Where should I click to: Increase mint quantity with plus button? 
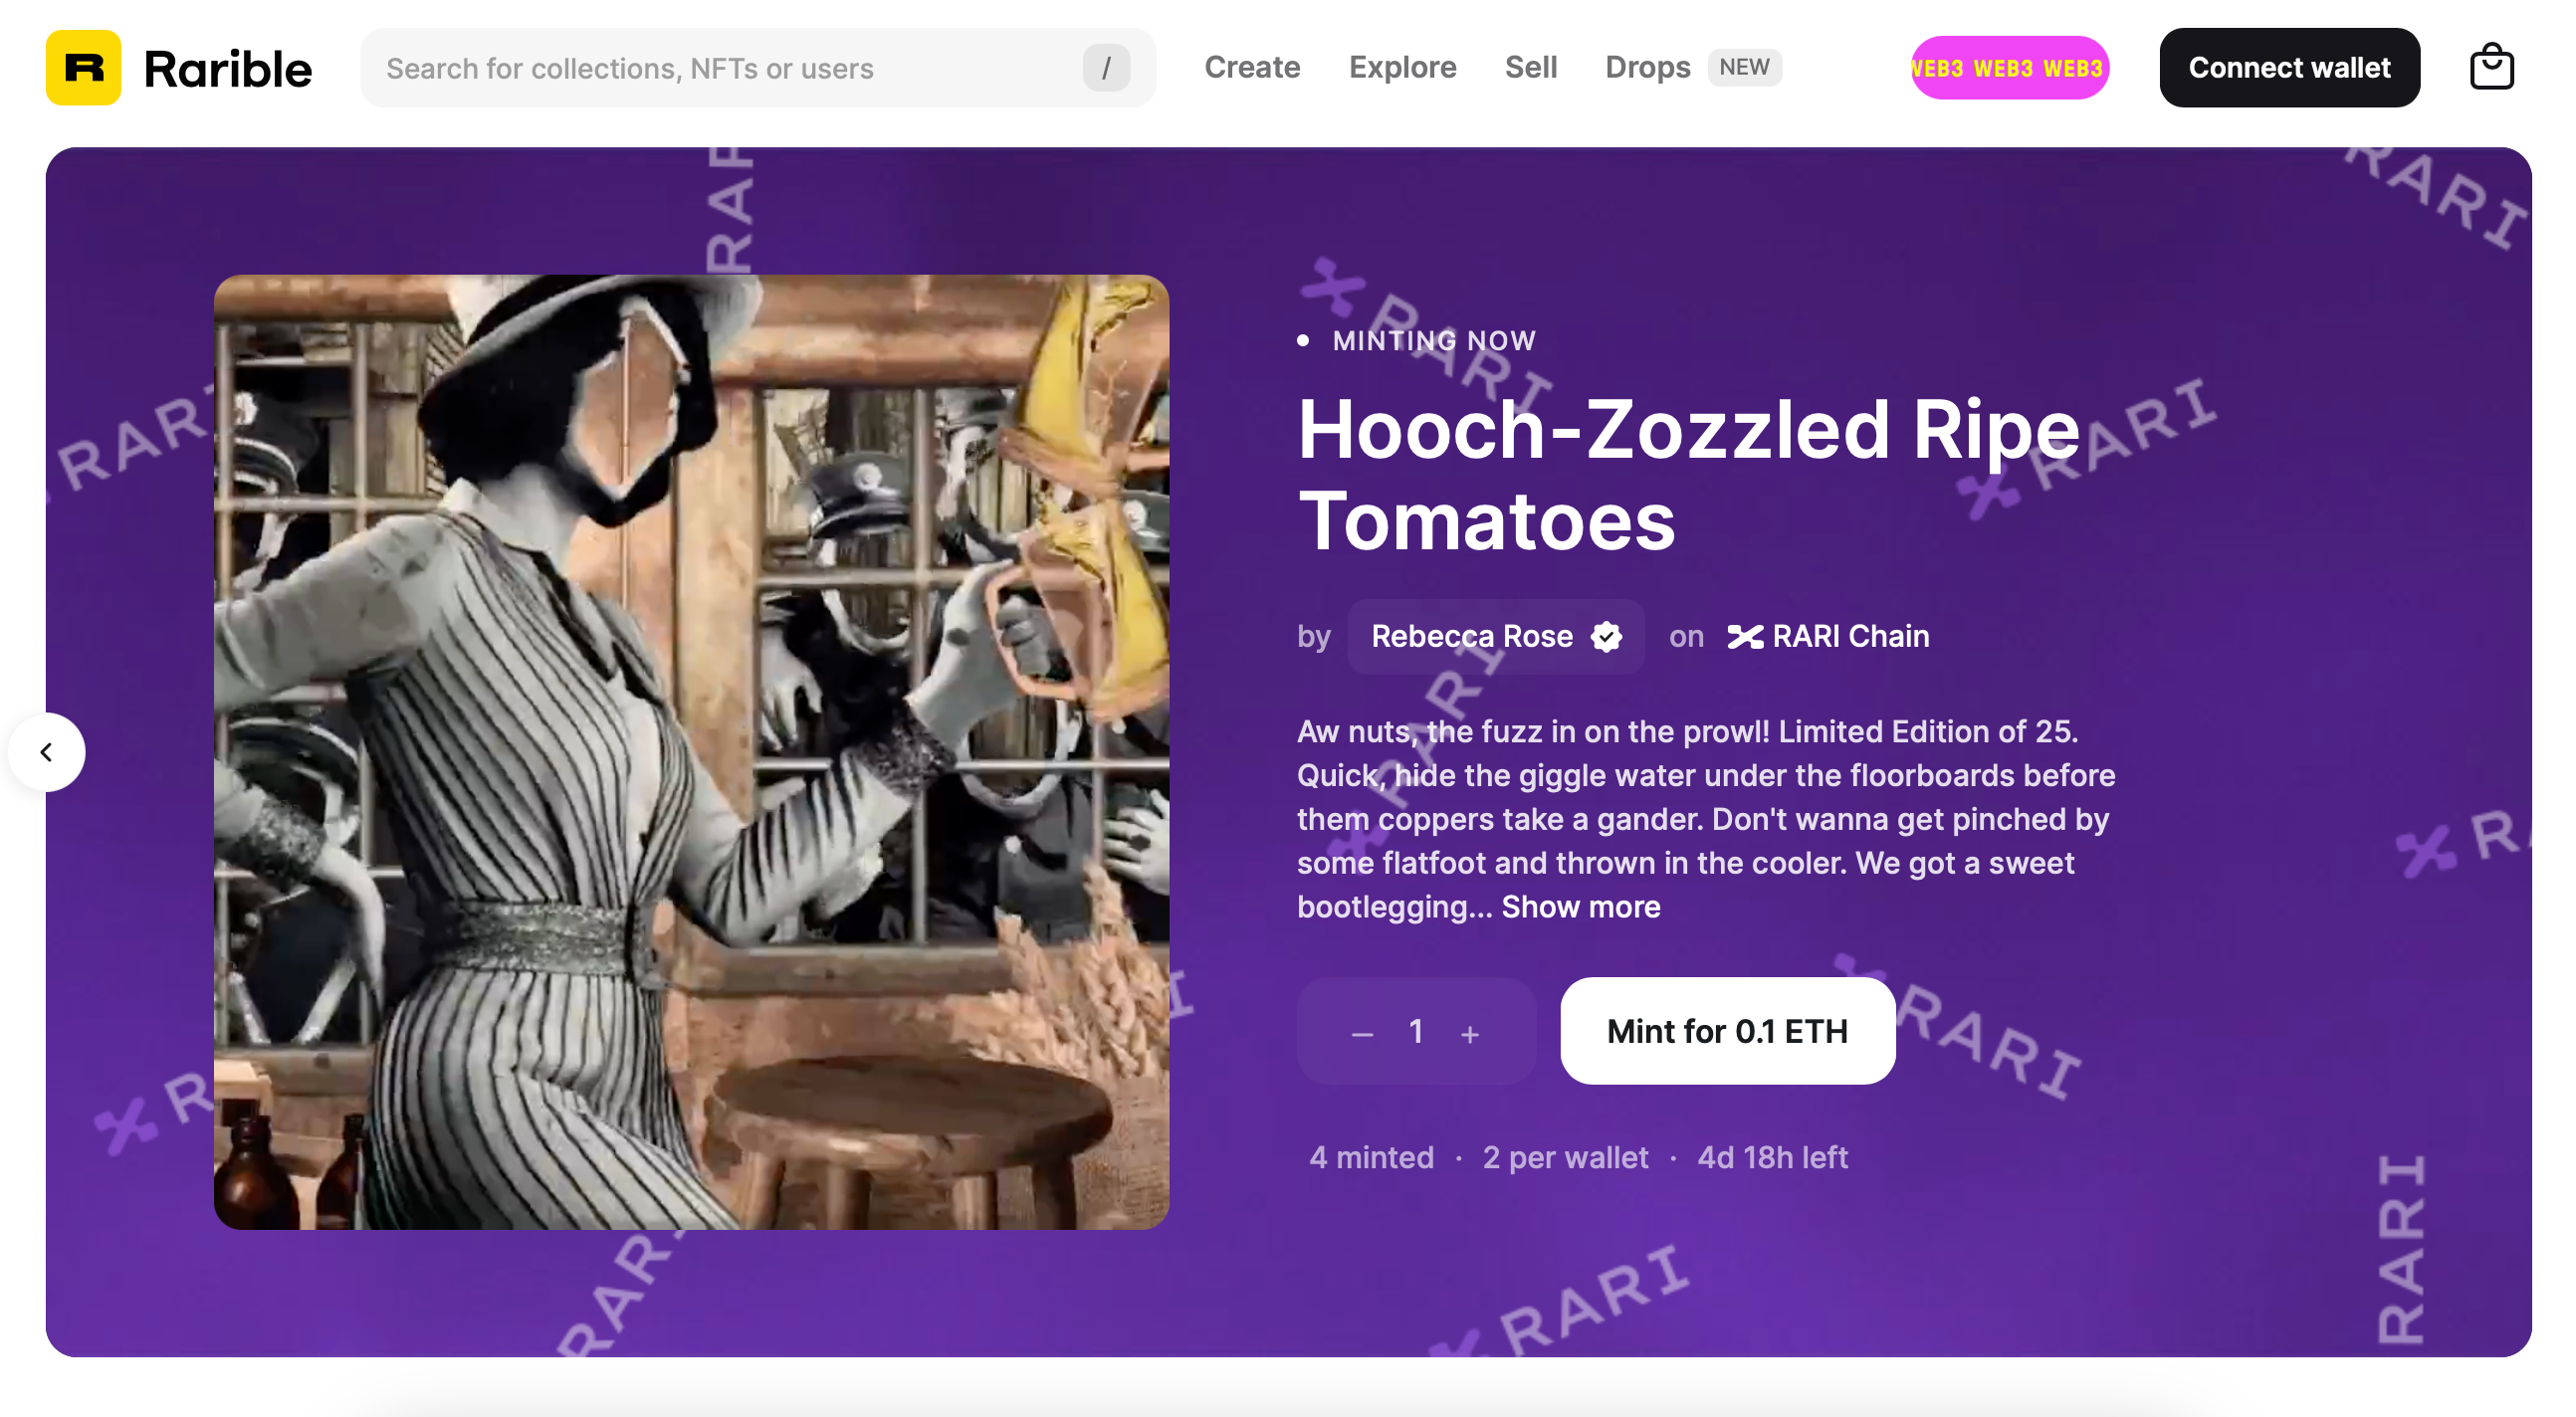click(x=1469, y=1034)
